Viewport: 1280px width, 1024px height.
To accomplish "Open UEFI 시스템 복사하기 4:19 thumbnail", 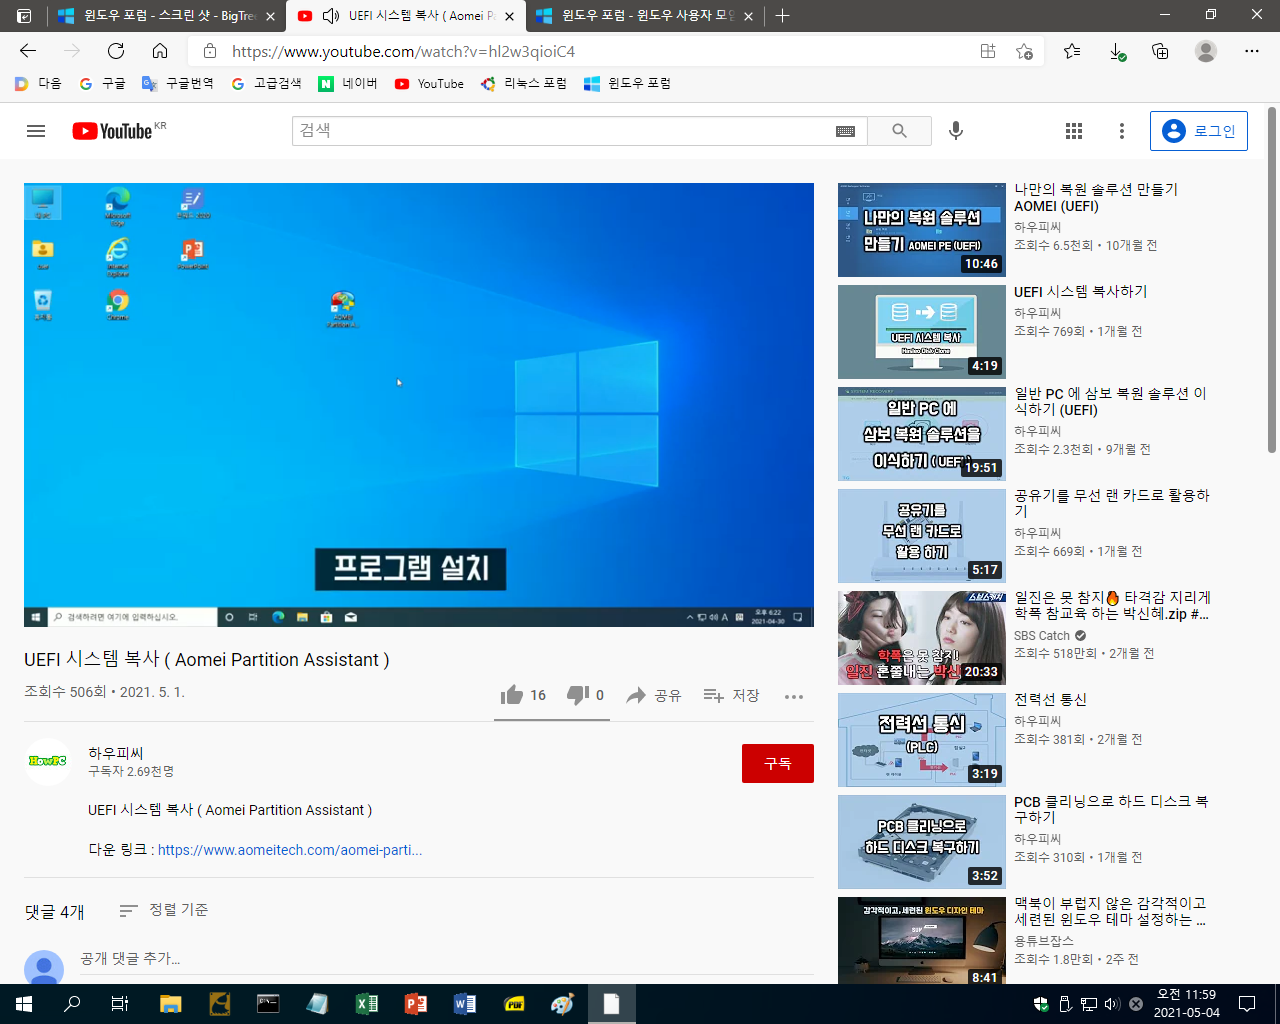I will pos(922,332).
